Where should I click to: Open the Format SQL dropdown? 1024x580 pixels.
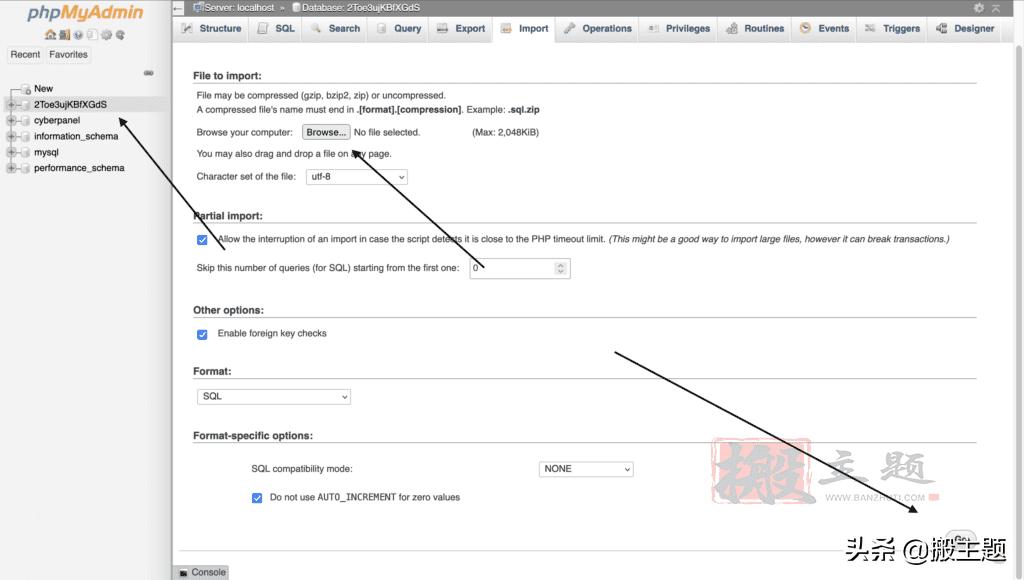pyautogui.click(x=274, y=397)
